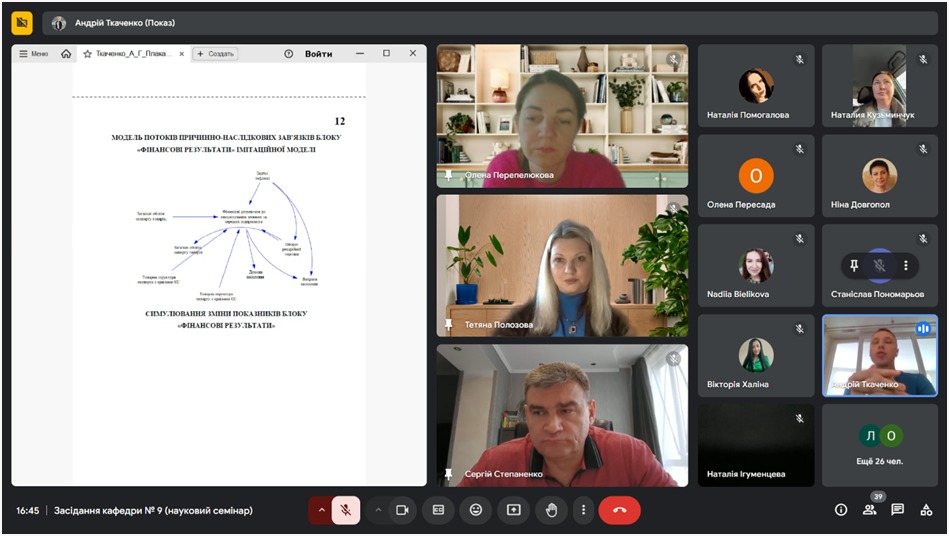
Task: Click the page number 12 in the document
Action: [x=340, y=121]
